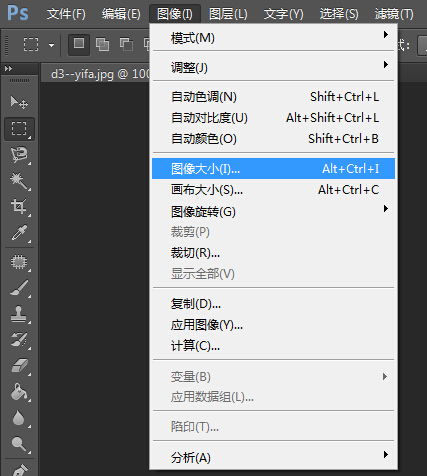Toggle the Add to Selection mode
Screen dimensions: 427x476
click(x=102, y=44)
